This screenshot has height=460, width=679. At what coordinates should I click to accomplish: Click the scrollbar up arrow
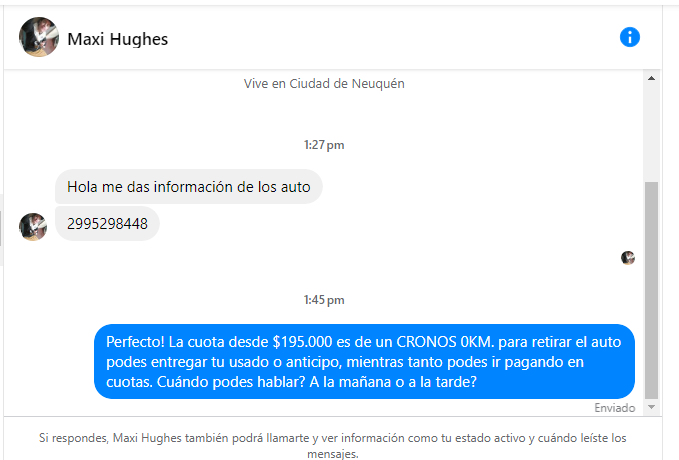pos(651,78)
